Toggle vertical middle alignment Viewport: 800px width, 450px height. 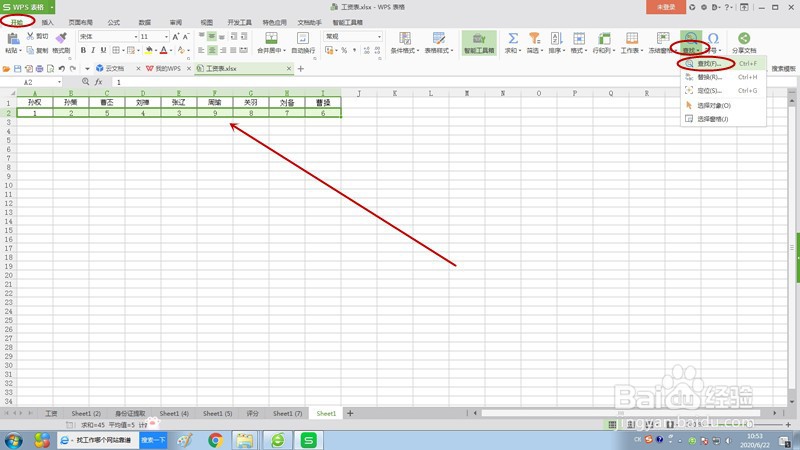point(212,36)
